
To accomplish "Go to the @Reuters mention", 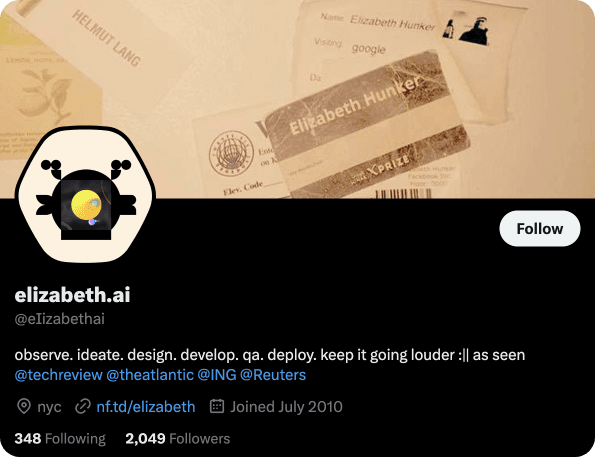I will pos(273,375).
